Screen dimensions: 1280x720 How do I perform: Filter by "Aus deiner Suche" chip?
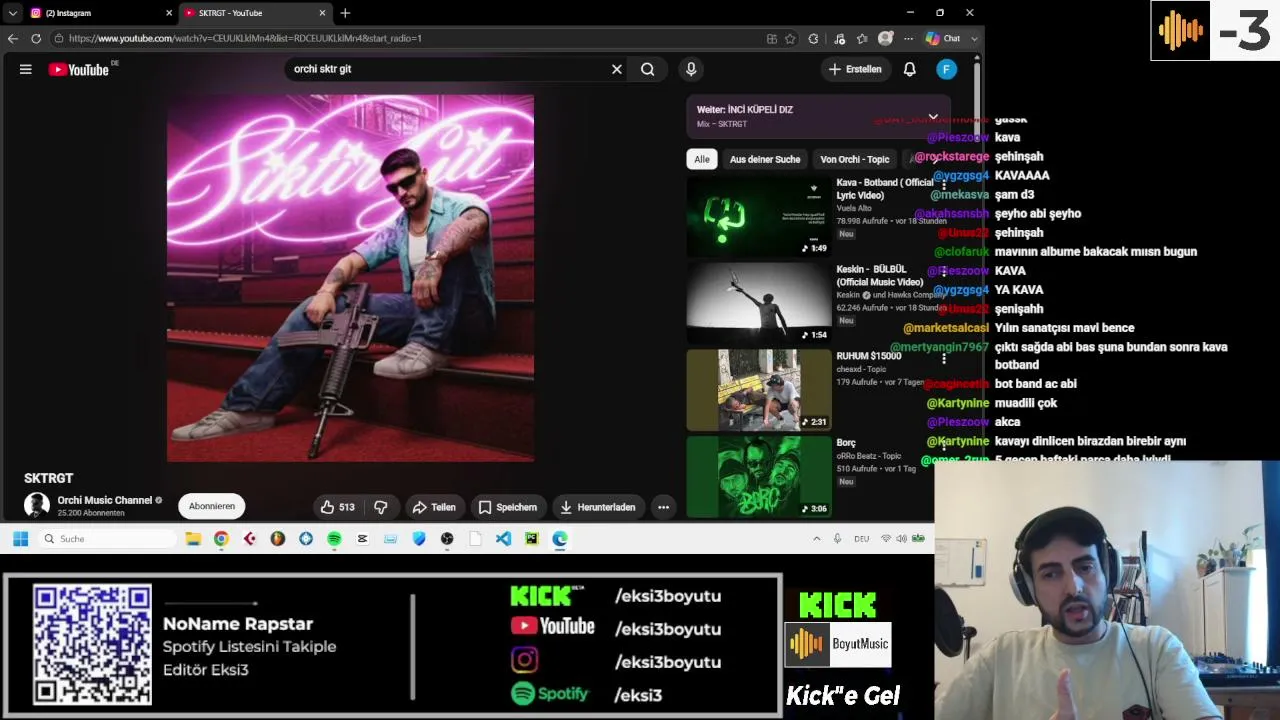[765, 159]
